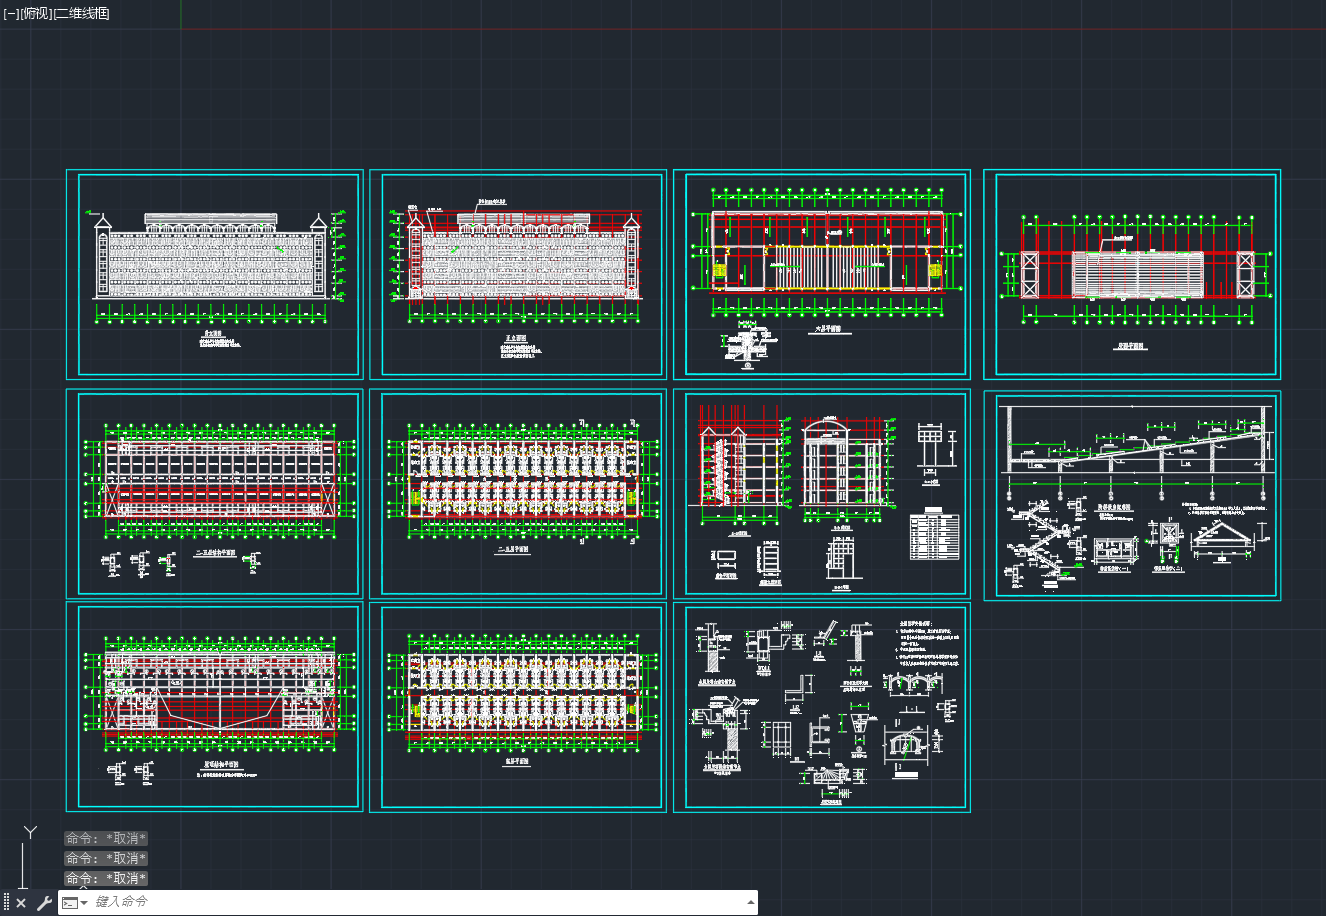
Task: Click the door and window schedule table
Action: (x=934, y=537)
